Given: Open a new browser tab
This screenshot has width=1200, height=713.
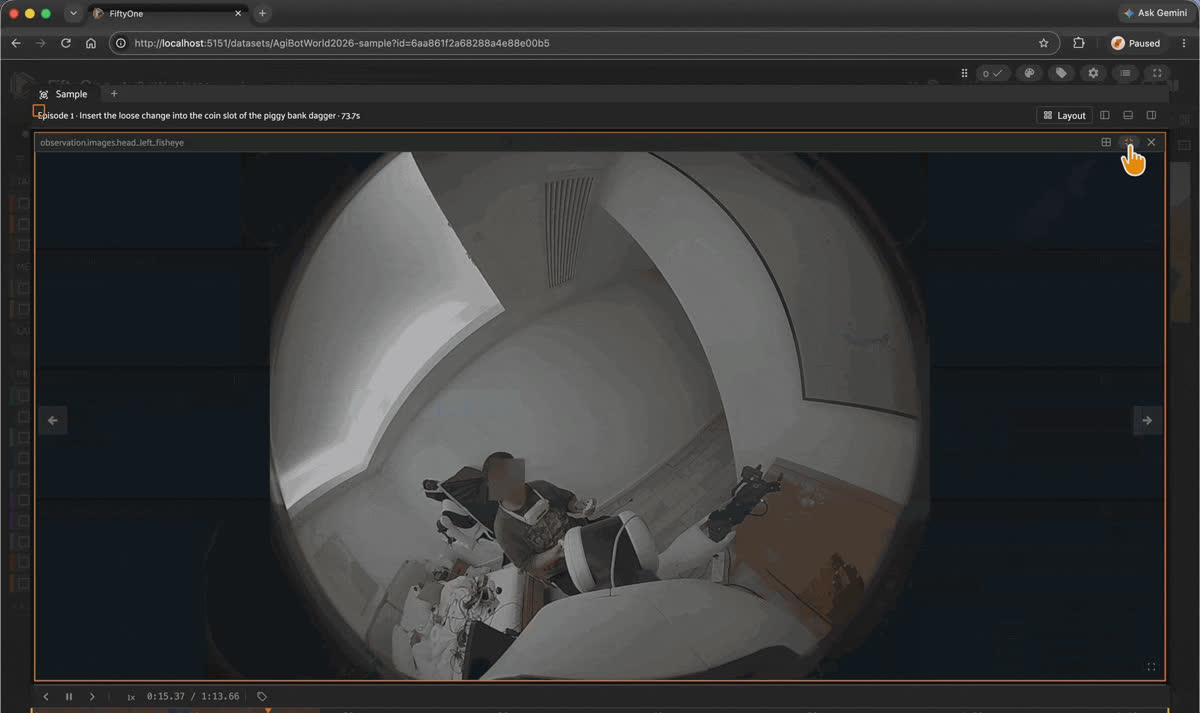Looking at the screenshot, I should (x=262, y=13).
